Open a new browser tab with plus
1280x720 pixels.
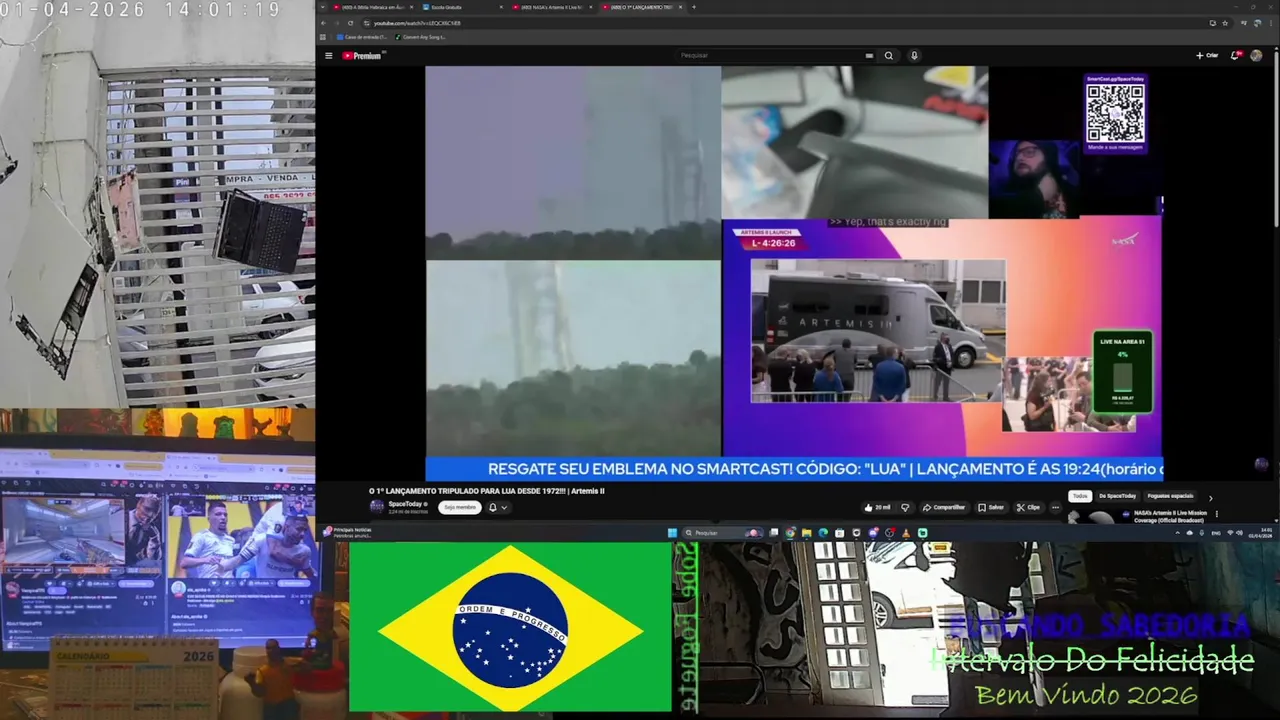click(x=694, y=7)
